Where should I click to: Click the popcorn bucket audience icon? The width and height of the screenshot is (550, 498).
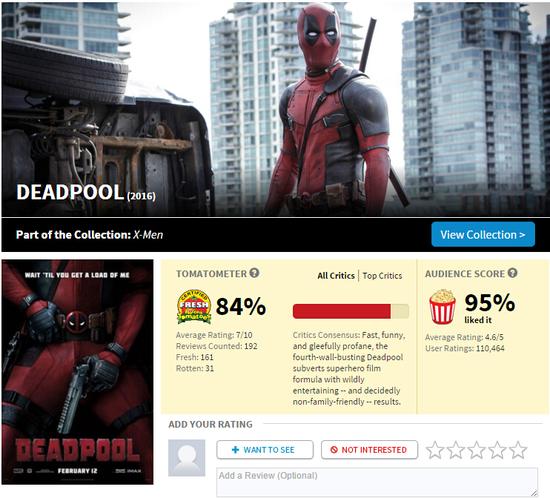coord(442,306)
